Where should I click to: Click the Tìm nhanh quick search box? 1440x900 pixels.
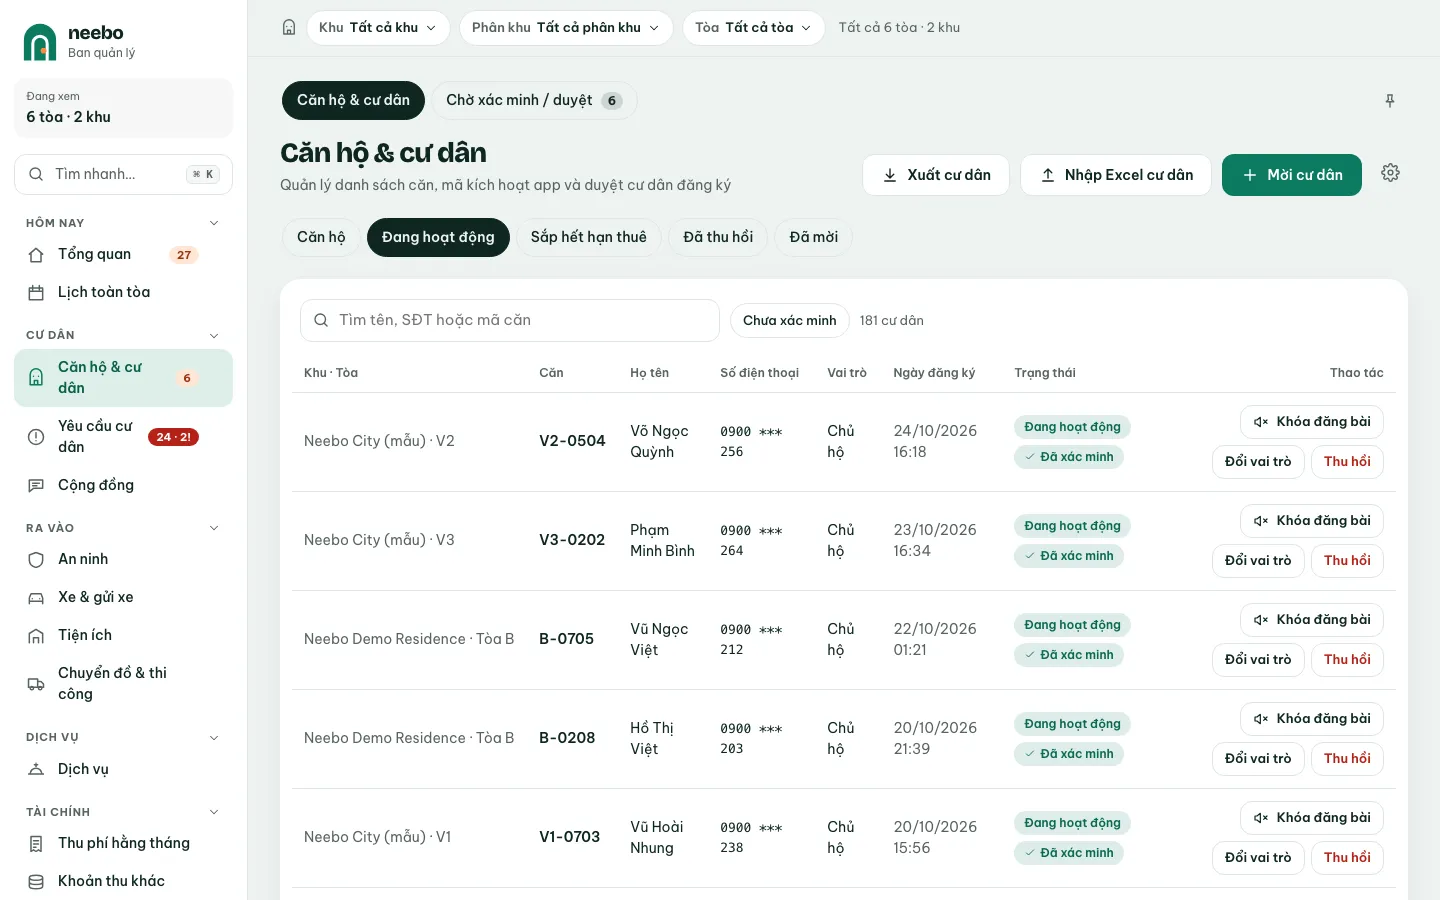[x=123, y=175]
